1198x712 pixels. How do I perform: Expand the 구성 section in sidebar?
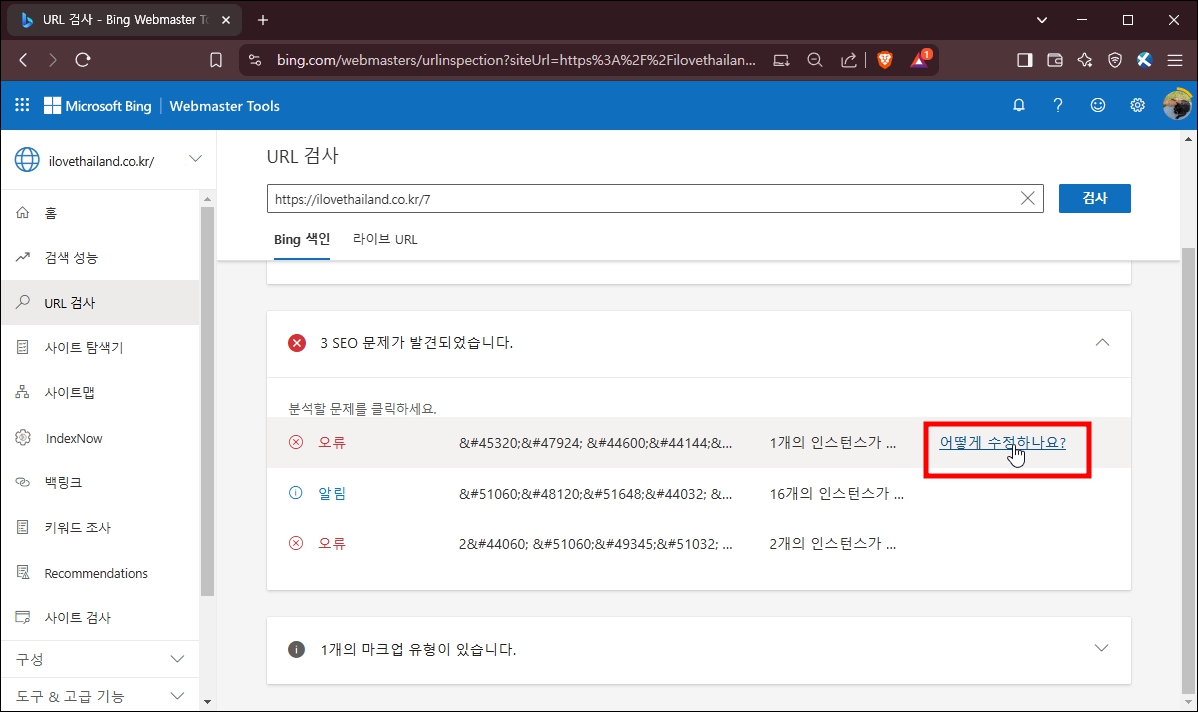tap(100, 659)
